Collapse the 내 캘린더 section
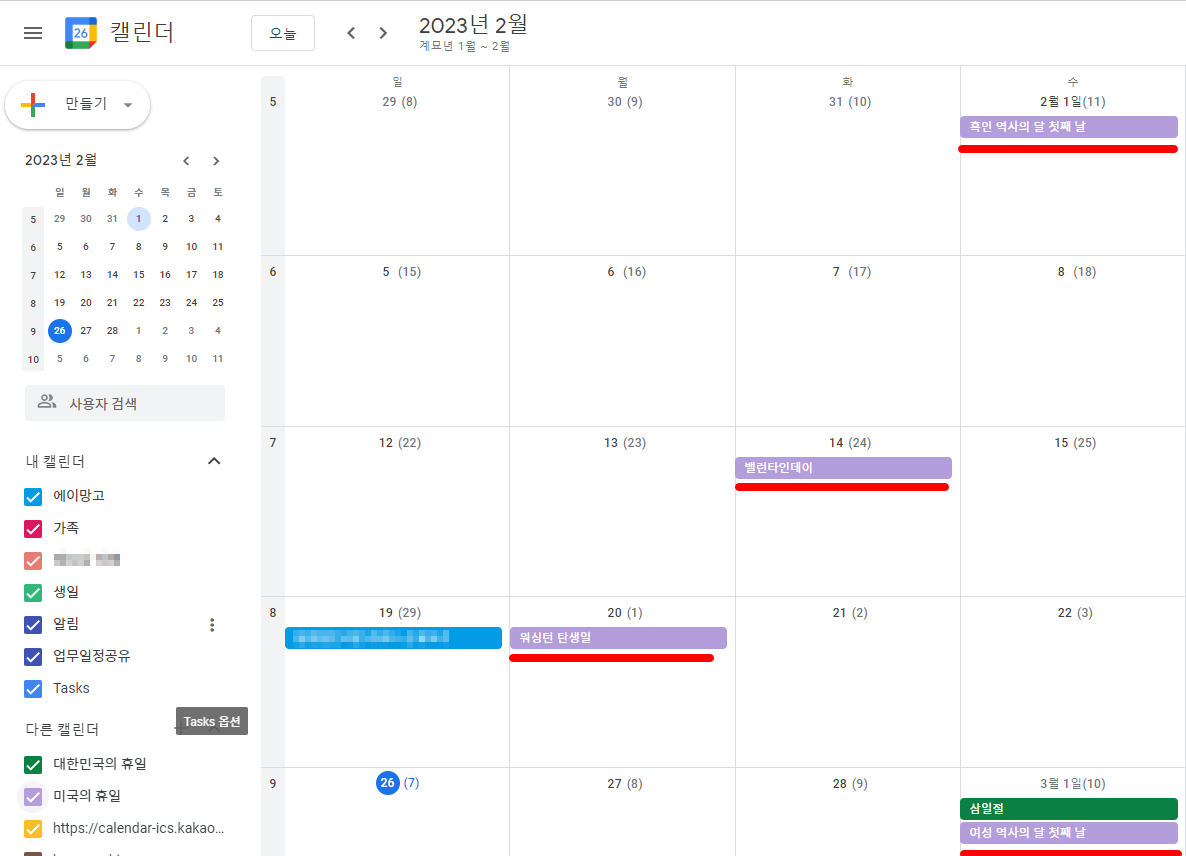The height and width of the screenshot is (856, 1186). (x=213, y=461)
